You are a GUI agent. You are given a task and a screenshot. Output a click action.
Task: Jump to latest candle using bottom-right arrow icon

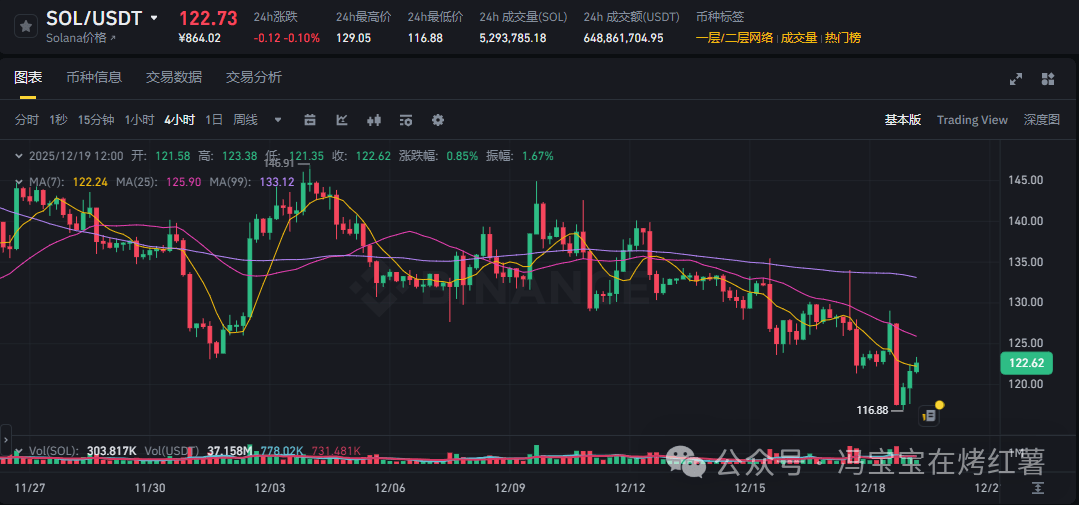(1039, 487)
